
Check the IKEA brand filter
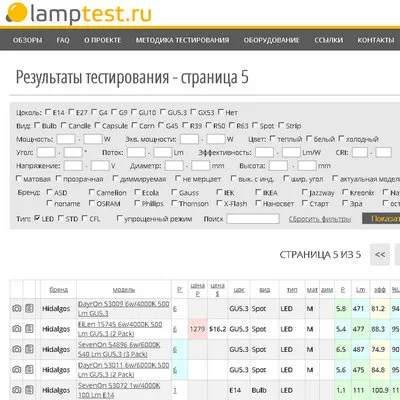(x=258, y=192)
